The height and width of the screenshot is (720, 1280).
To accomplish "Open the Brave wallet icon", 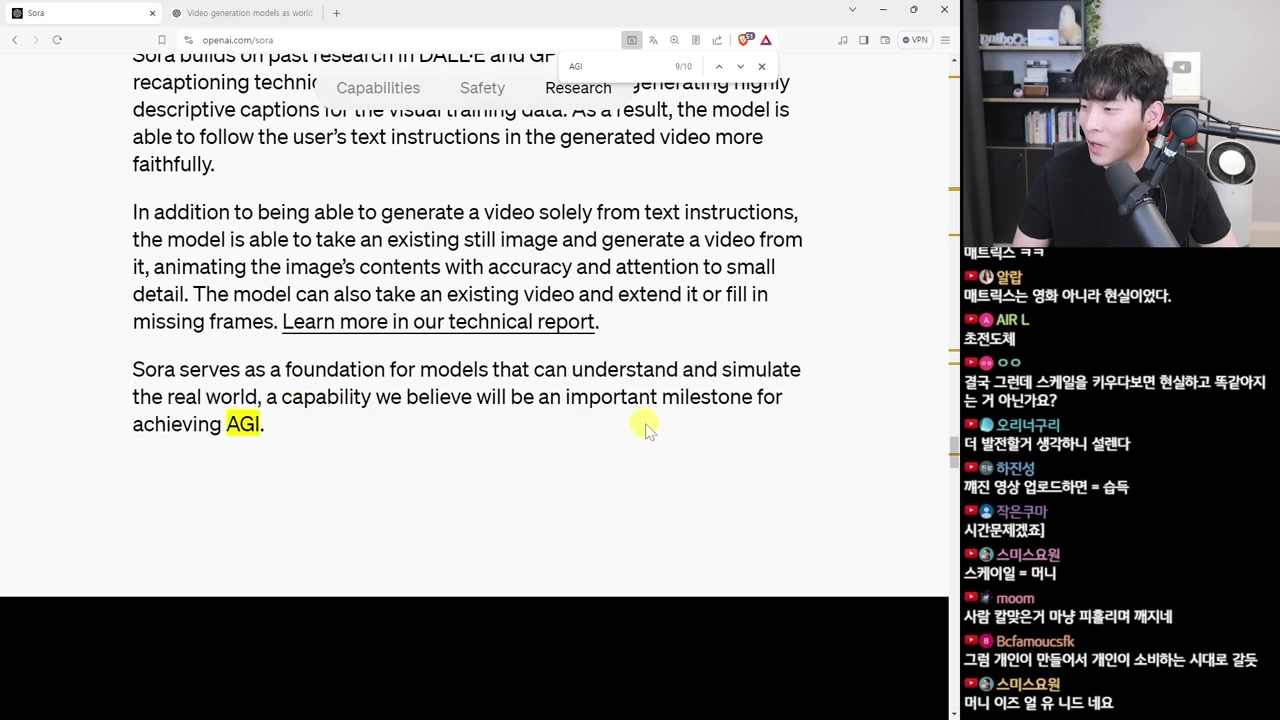I will 885,40.
